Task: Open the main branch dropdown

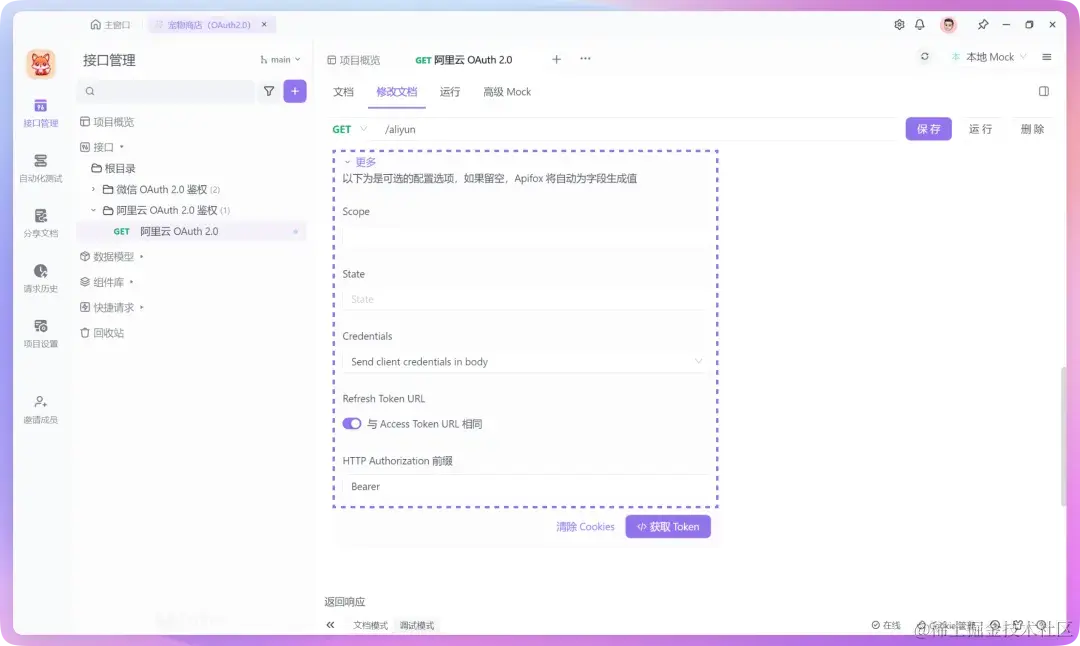Action: pyautogui.click(x=280, y=59)
